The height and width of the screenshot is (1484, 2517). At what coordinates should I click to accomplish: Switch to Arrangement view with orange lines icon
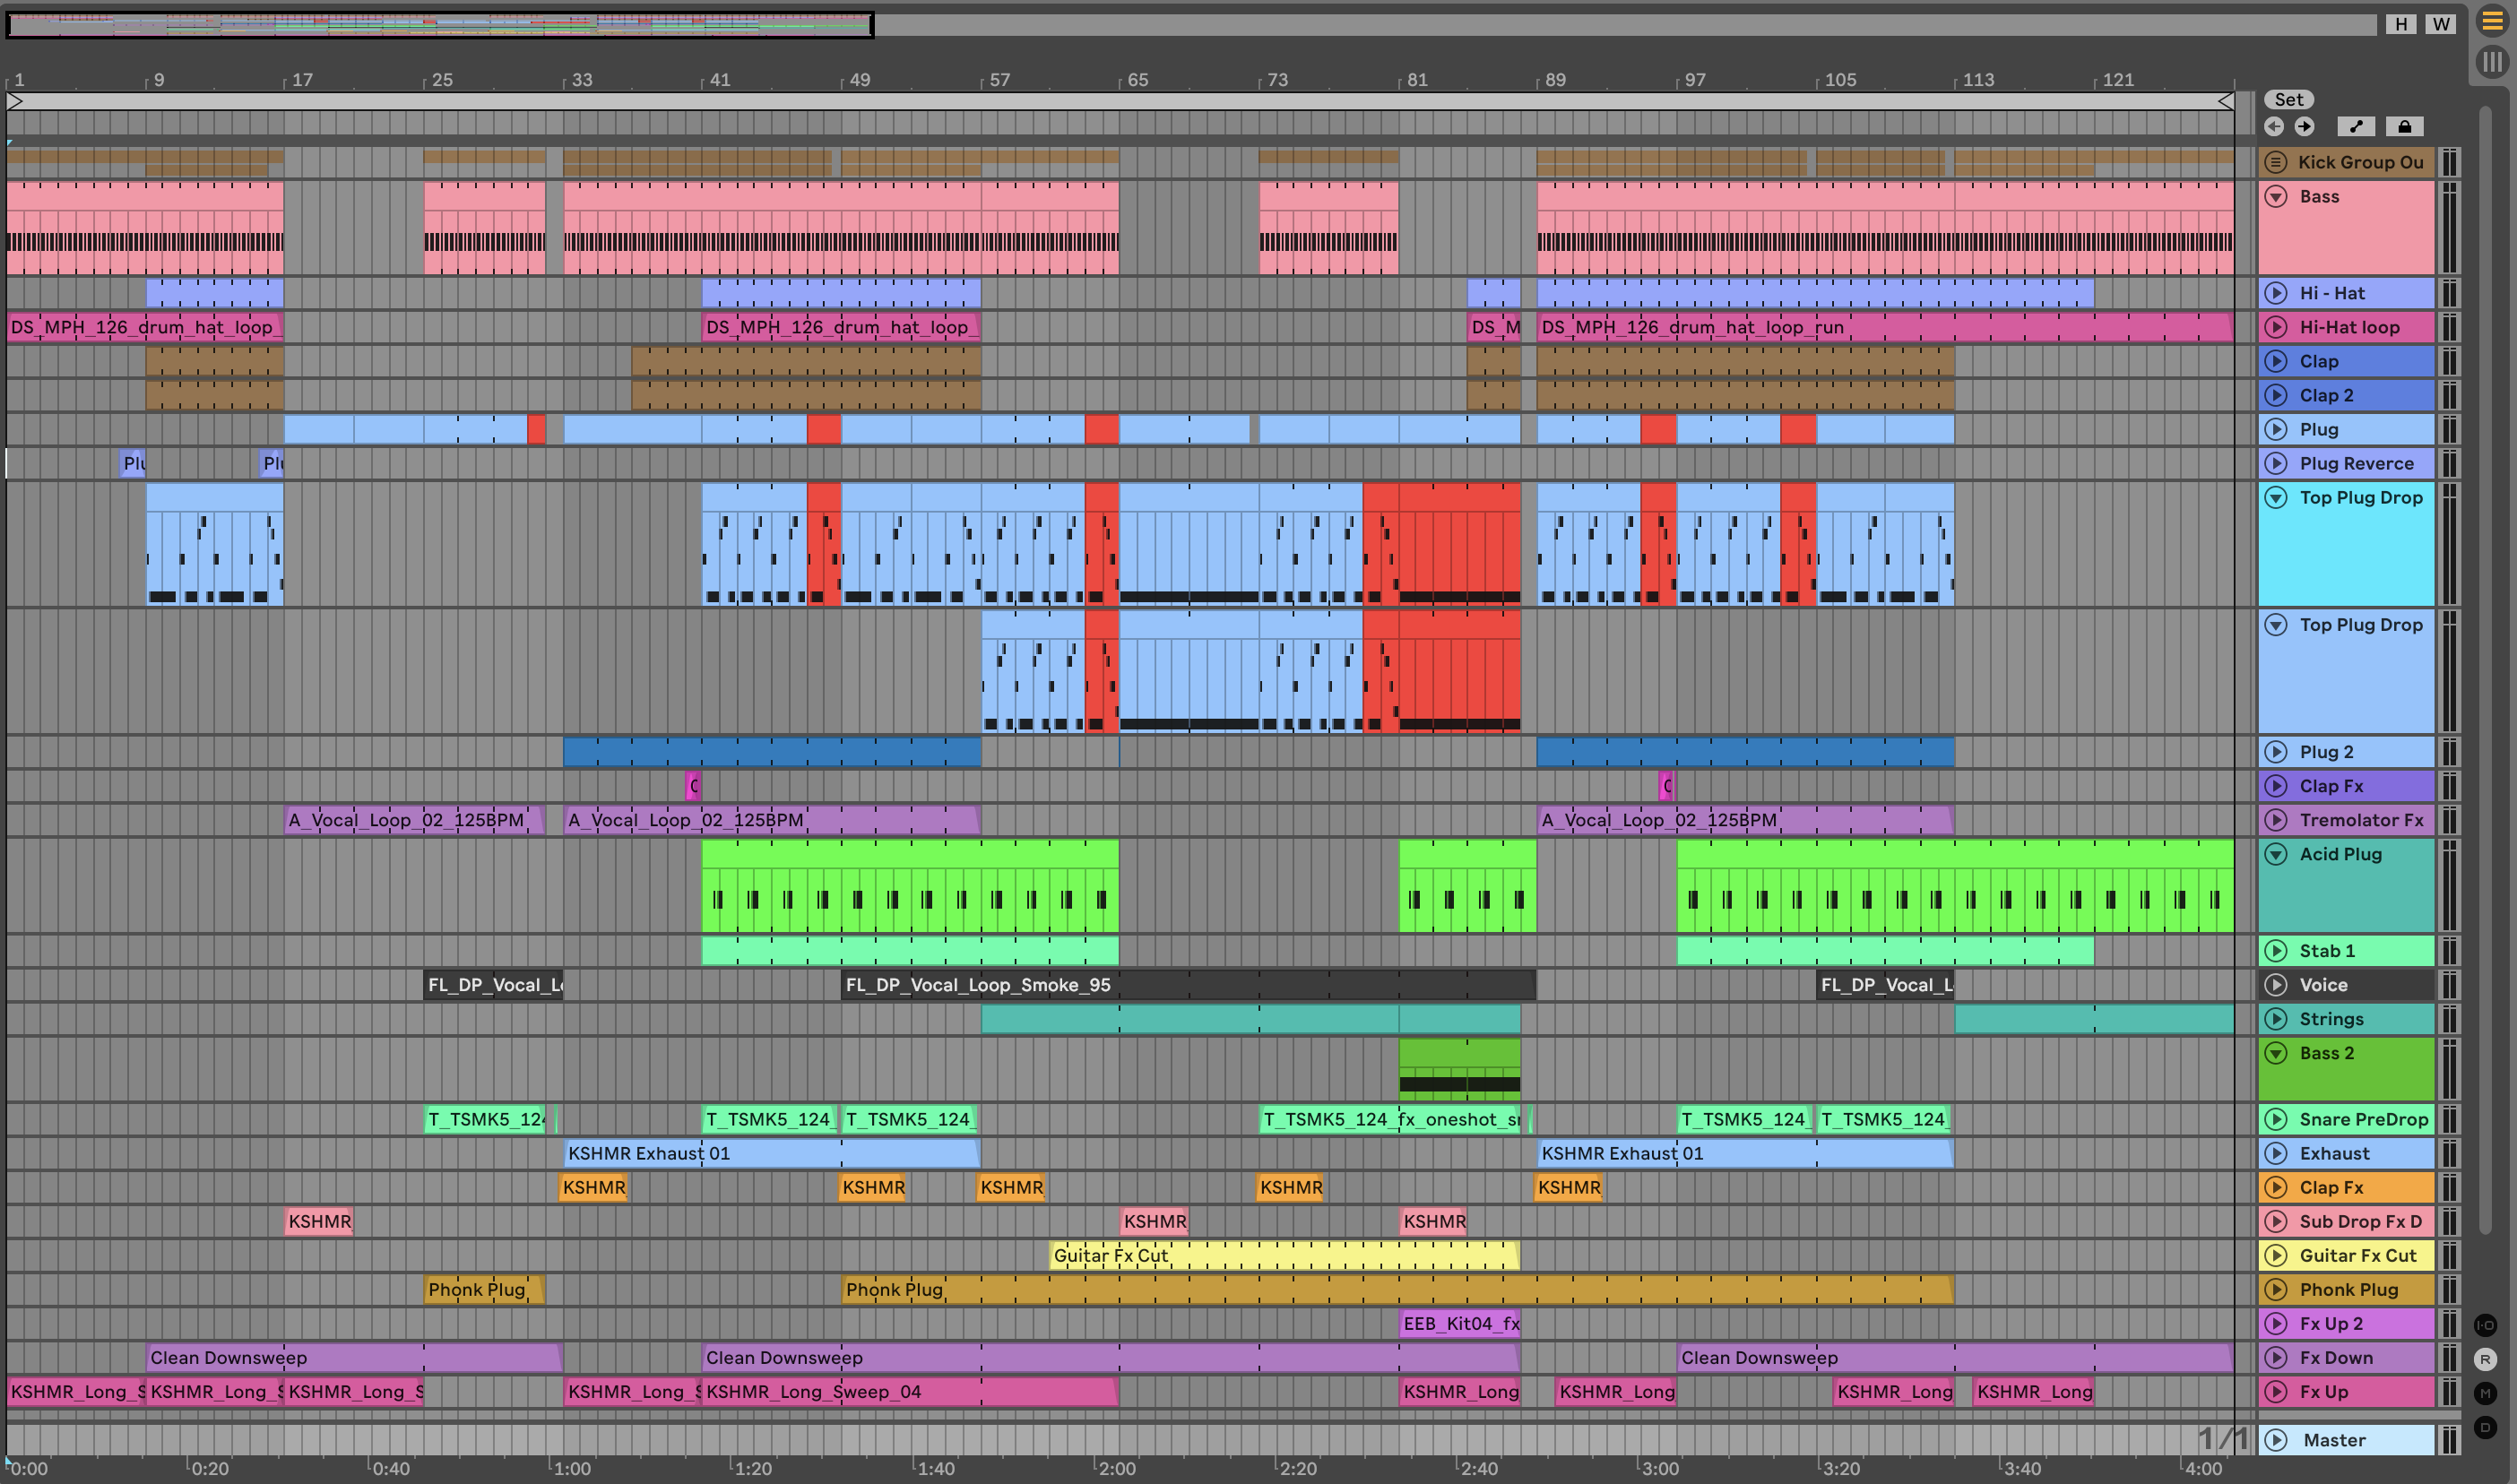pyautogui.click(x=2491, y=21)
